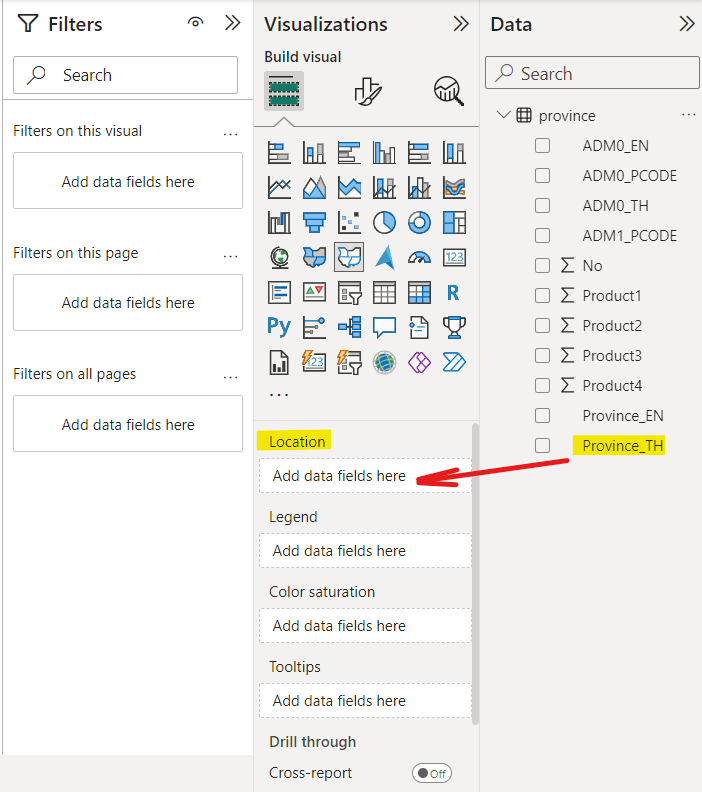Toggle the eye icon in Filters header
Image resolution: width=702 pixels, height=792 pixels.
point(196,24)
